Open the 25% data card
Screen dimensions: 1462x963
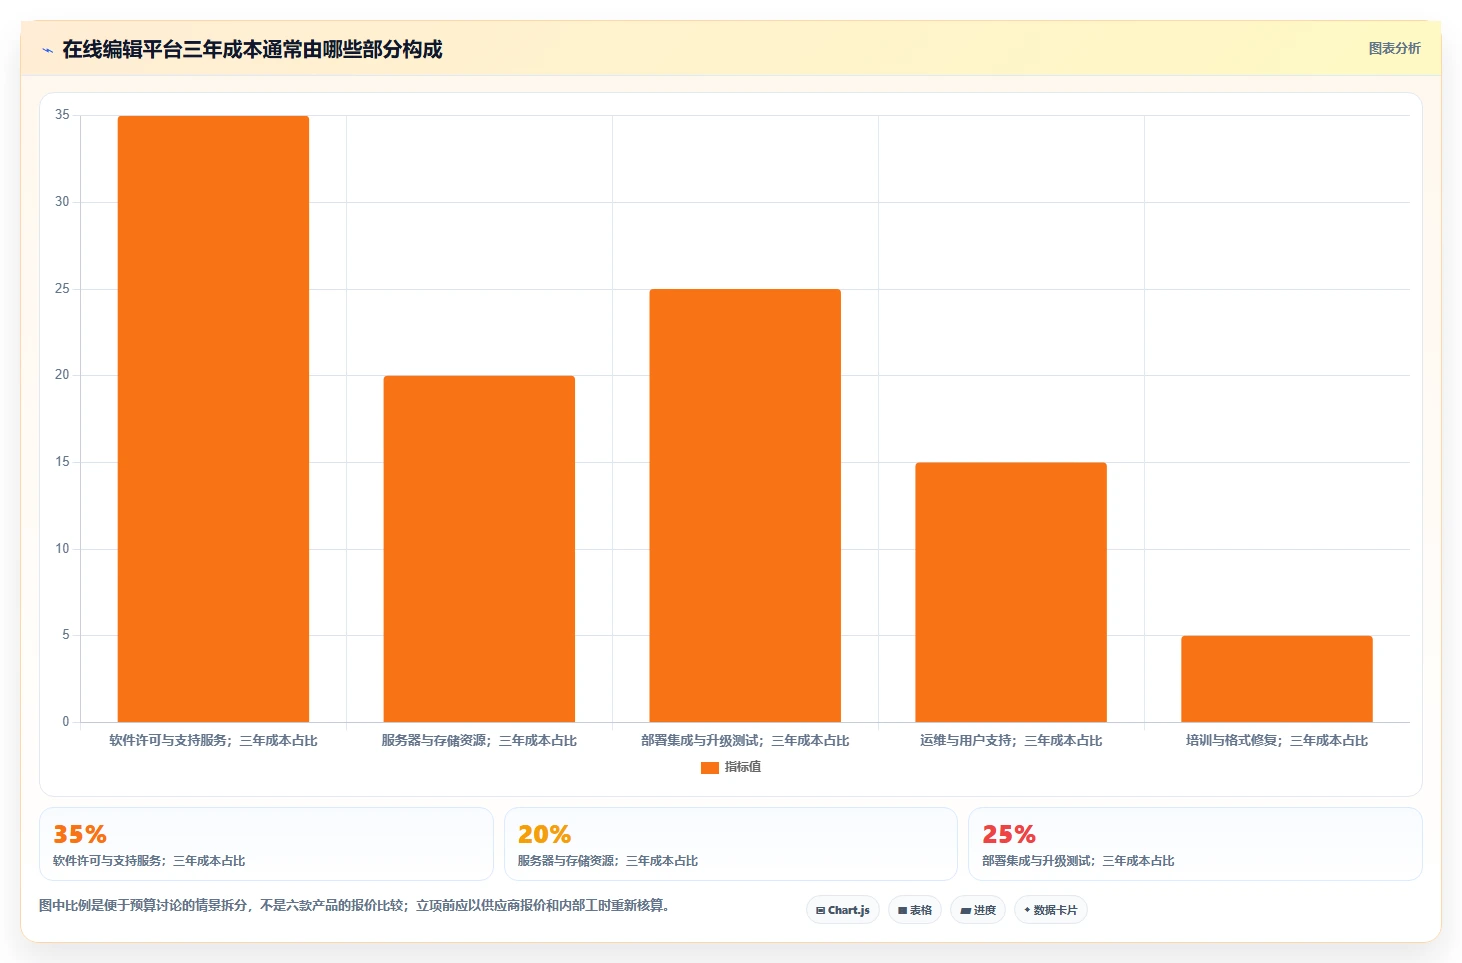pyautogui.click(x=1195, y=844)
